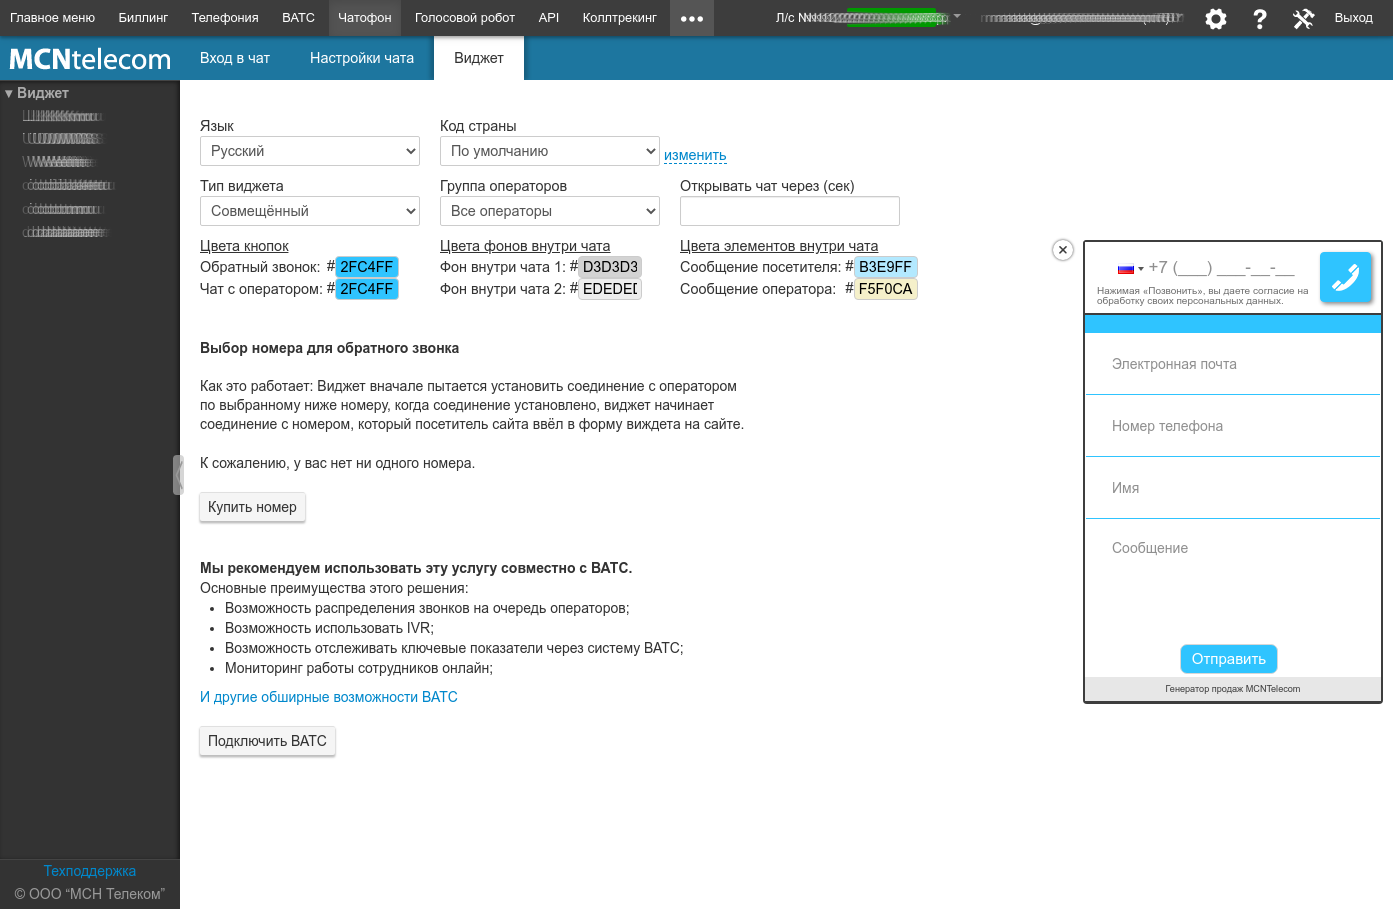Click the Электронная почта field
Image resolution: width=1393 pixels, height=909 pixels.
point(1233,364)
